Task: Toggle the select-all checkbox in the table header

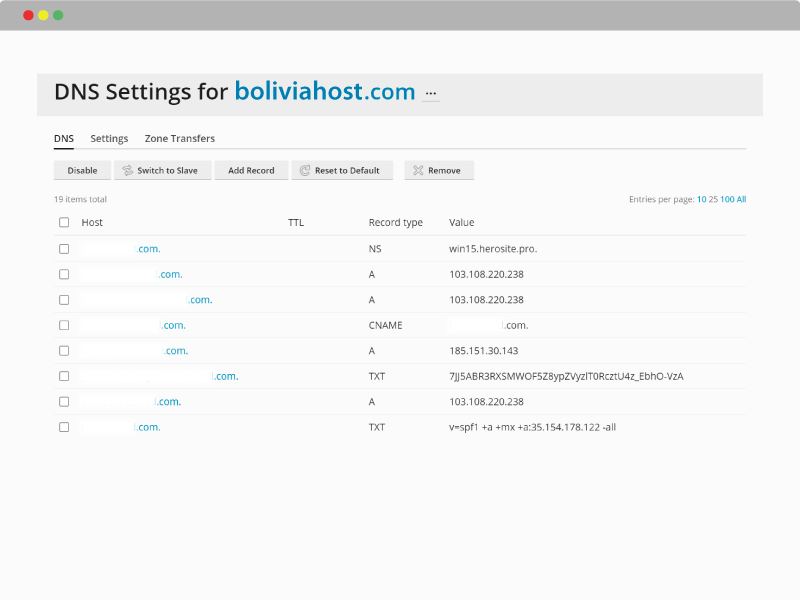Action: pyautogui.click(x=64, y=222)
